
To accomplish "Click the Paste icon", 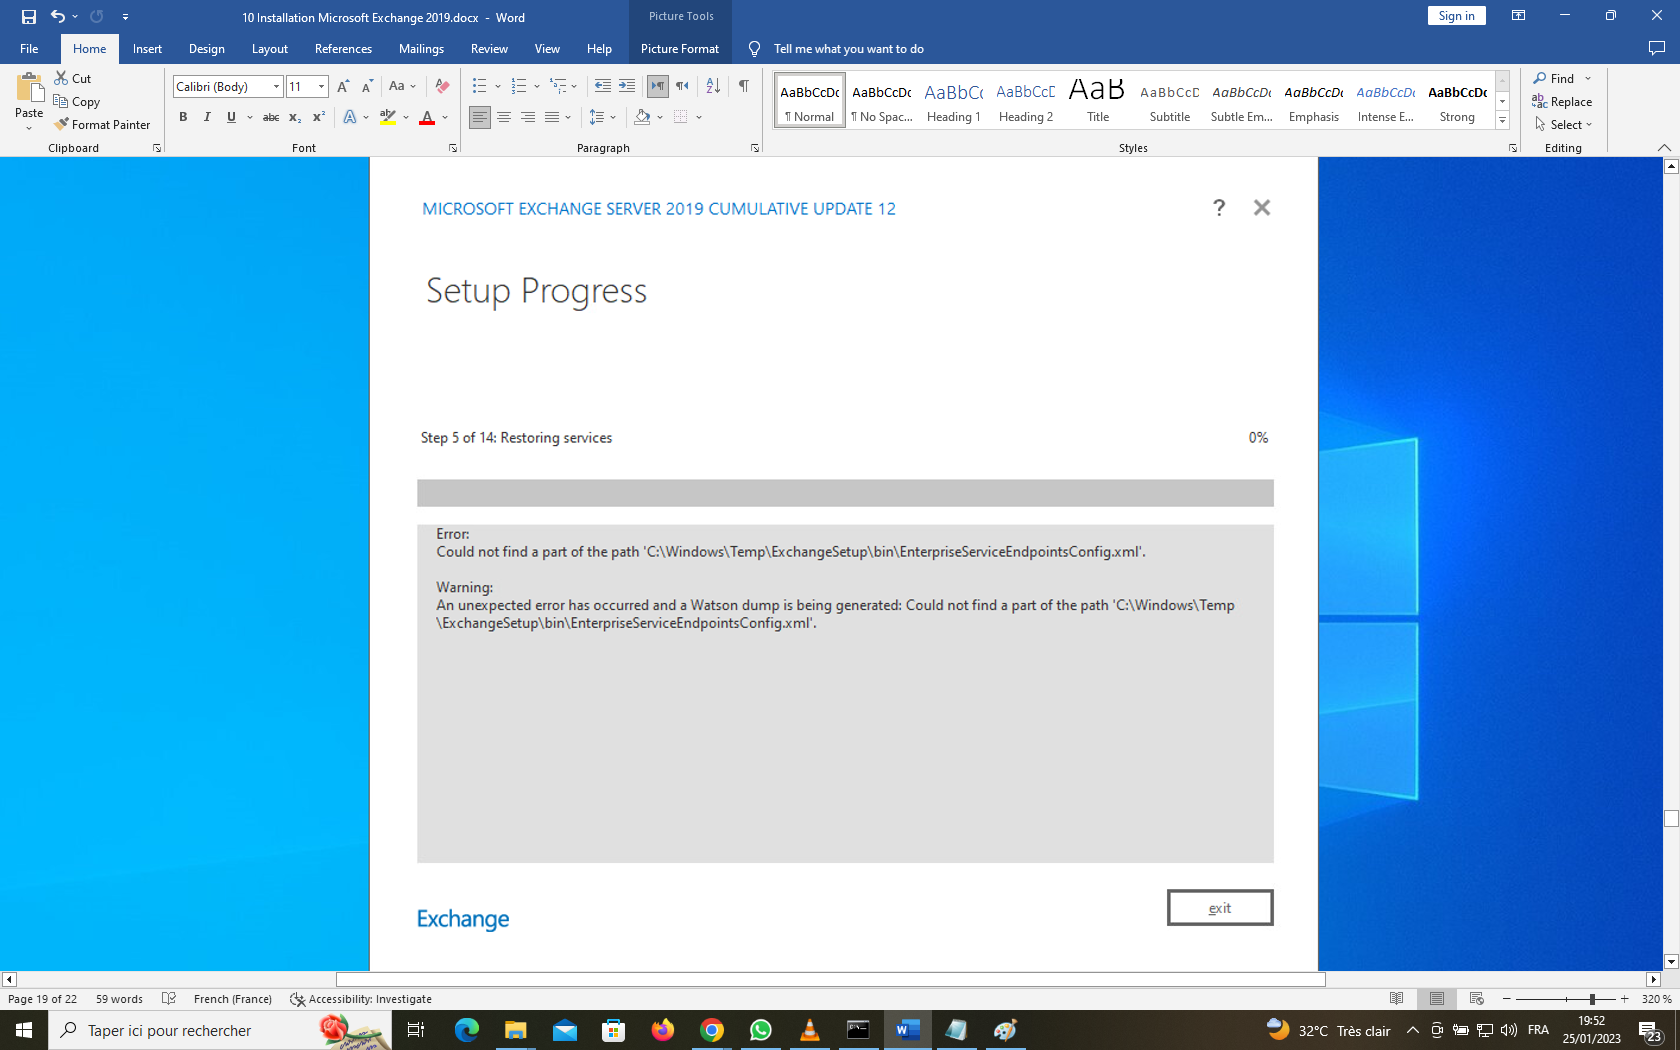I will coord(29,88).
